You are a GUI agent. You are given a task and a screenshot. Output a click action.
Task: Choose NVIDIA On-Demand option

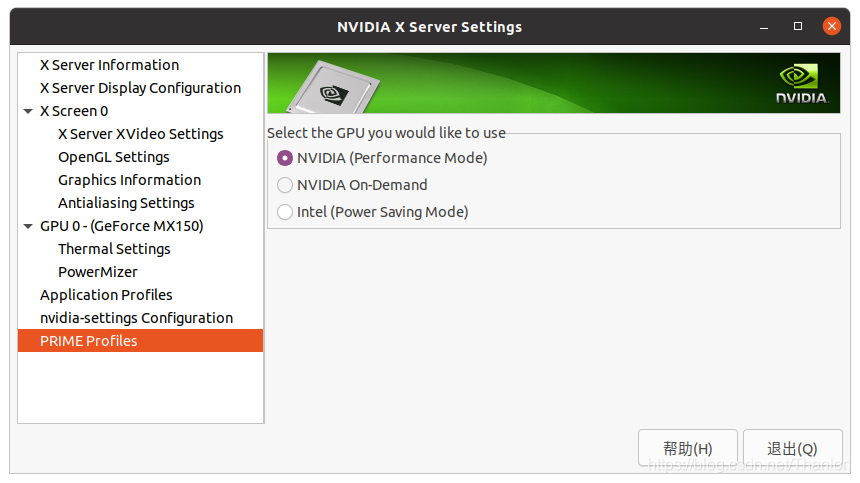click(285, 185)
